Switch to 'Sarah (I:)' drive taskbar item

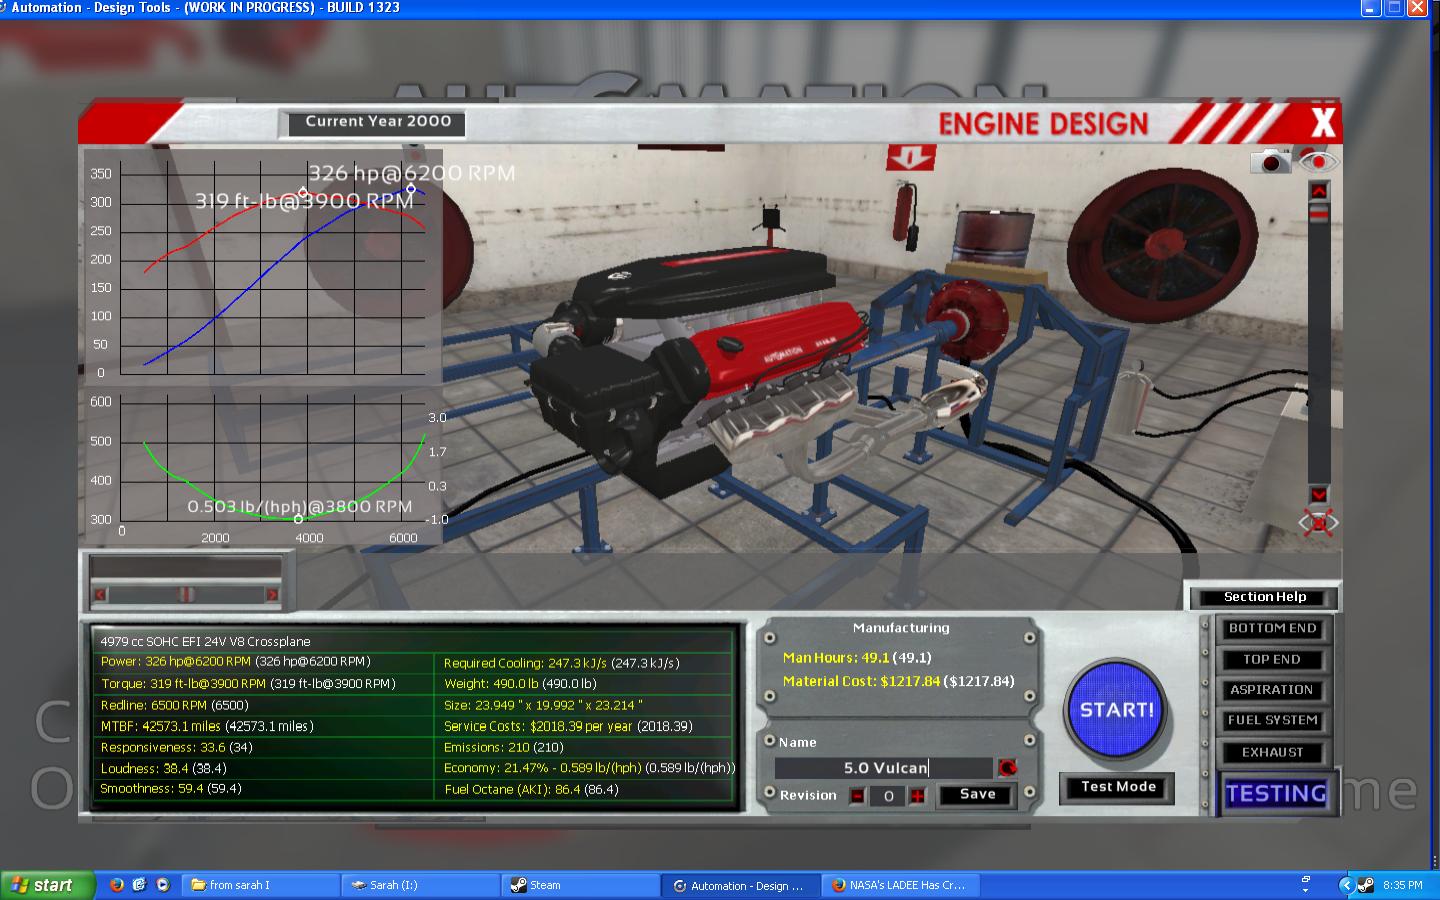tap(421, 885)
